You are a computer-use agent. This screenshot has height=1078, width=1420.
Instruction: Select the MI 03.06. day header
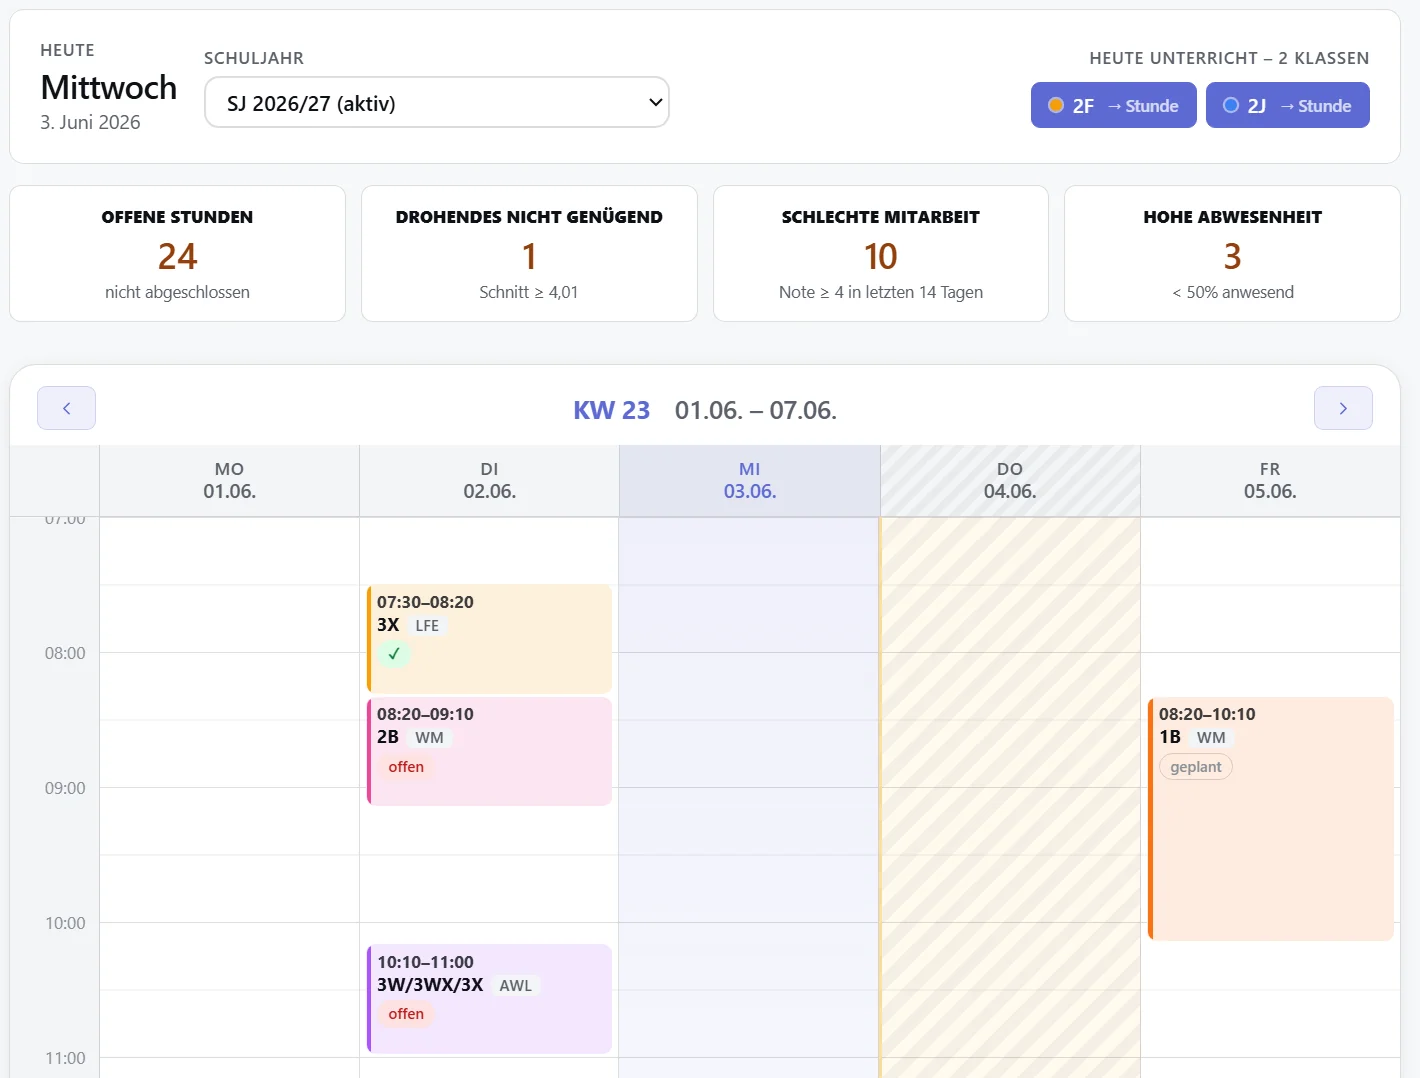click(x=750, y=481)
